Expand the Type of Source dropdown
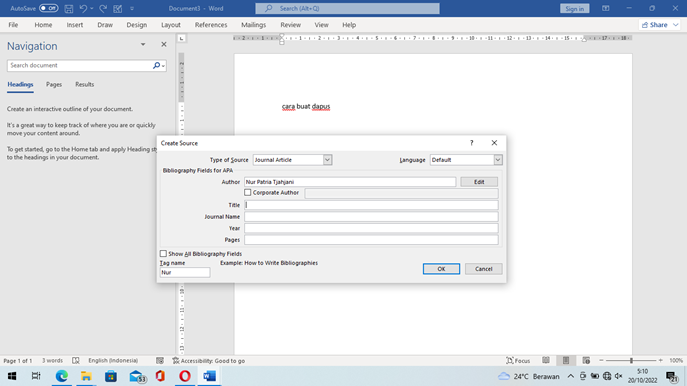This screenshot has height=386, width=687. coord(327,160)
